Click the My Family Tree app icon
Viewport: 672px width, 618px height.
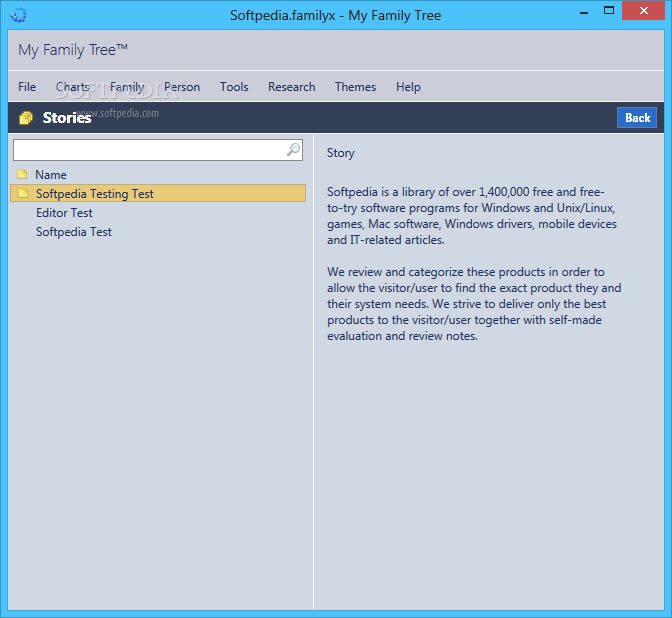[x=18, y=15]
